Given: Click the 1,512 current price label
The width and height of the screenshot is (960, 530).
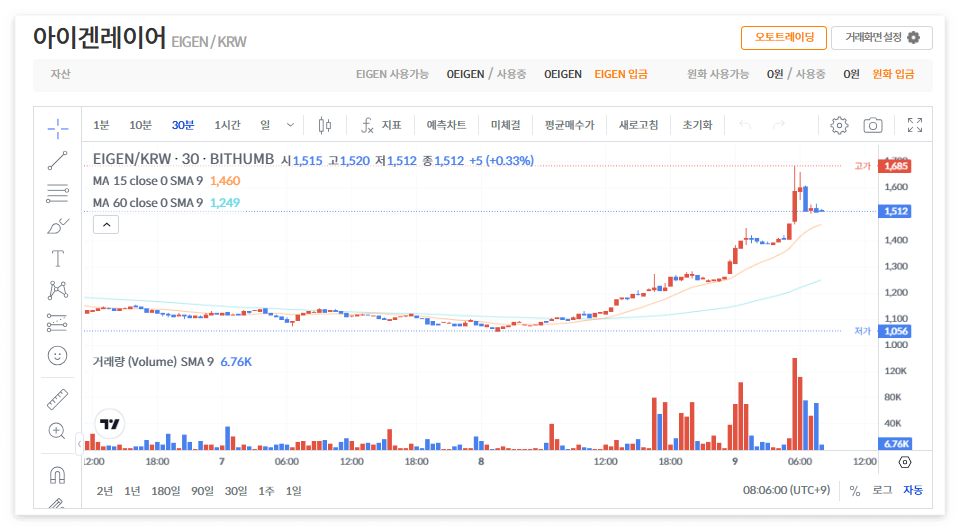Looking at the screenshot, I should pyautogui.click(x=895, y=211).
